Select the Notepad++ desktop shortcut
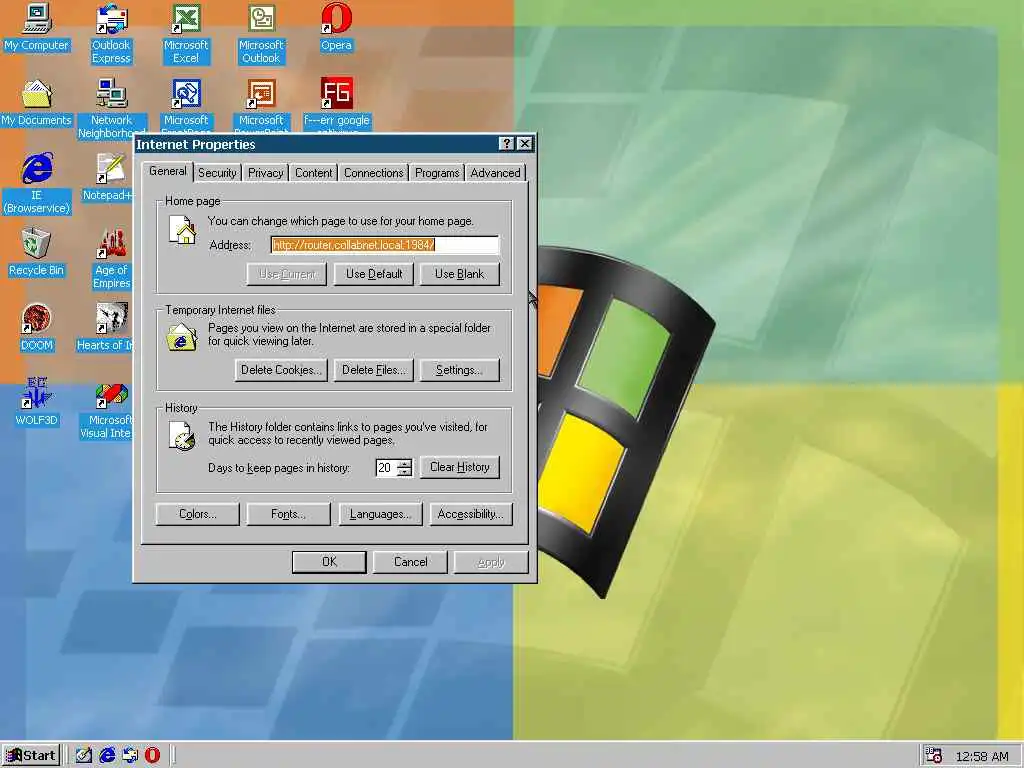1024x768 pixels. [x=108, y=178]
